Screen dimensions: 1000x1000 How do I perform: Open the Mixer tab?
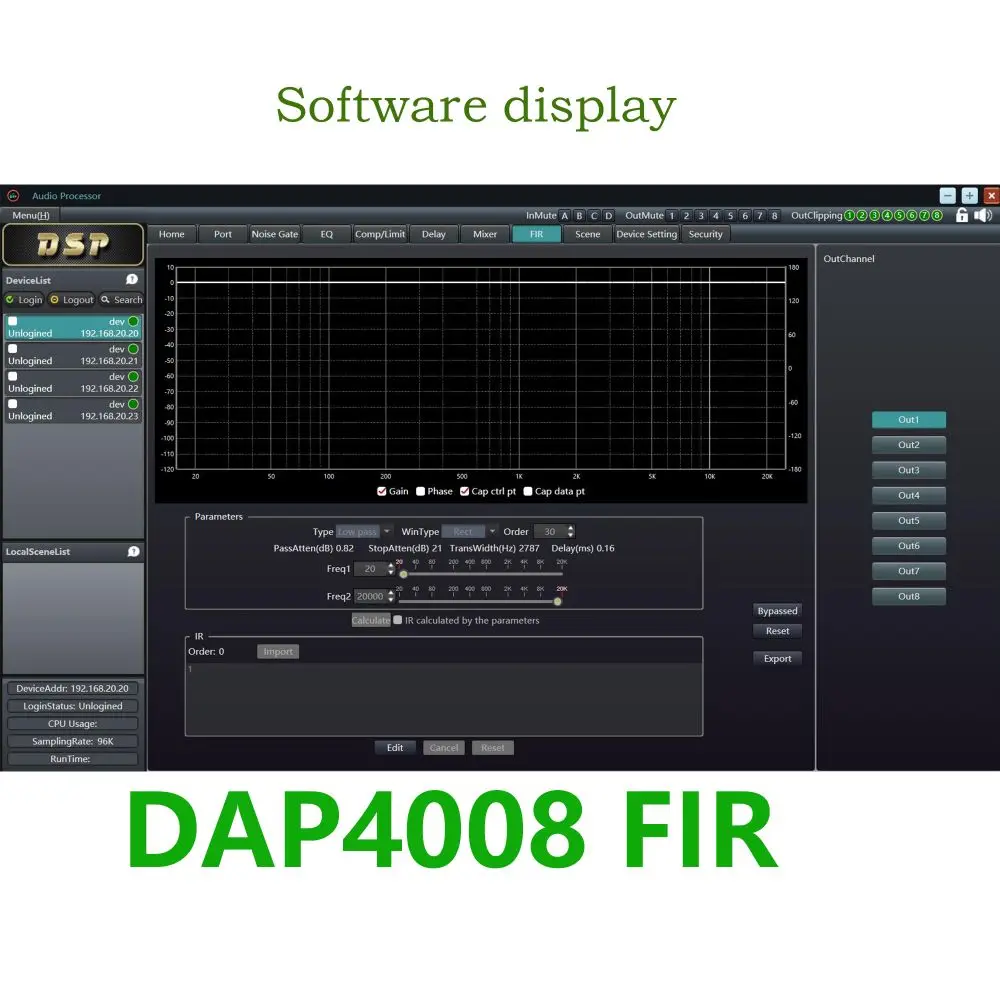(x=485, y=234)
